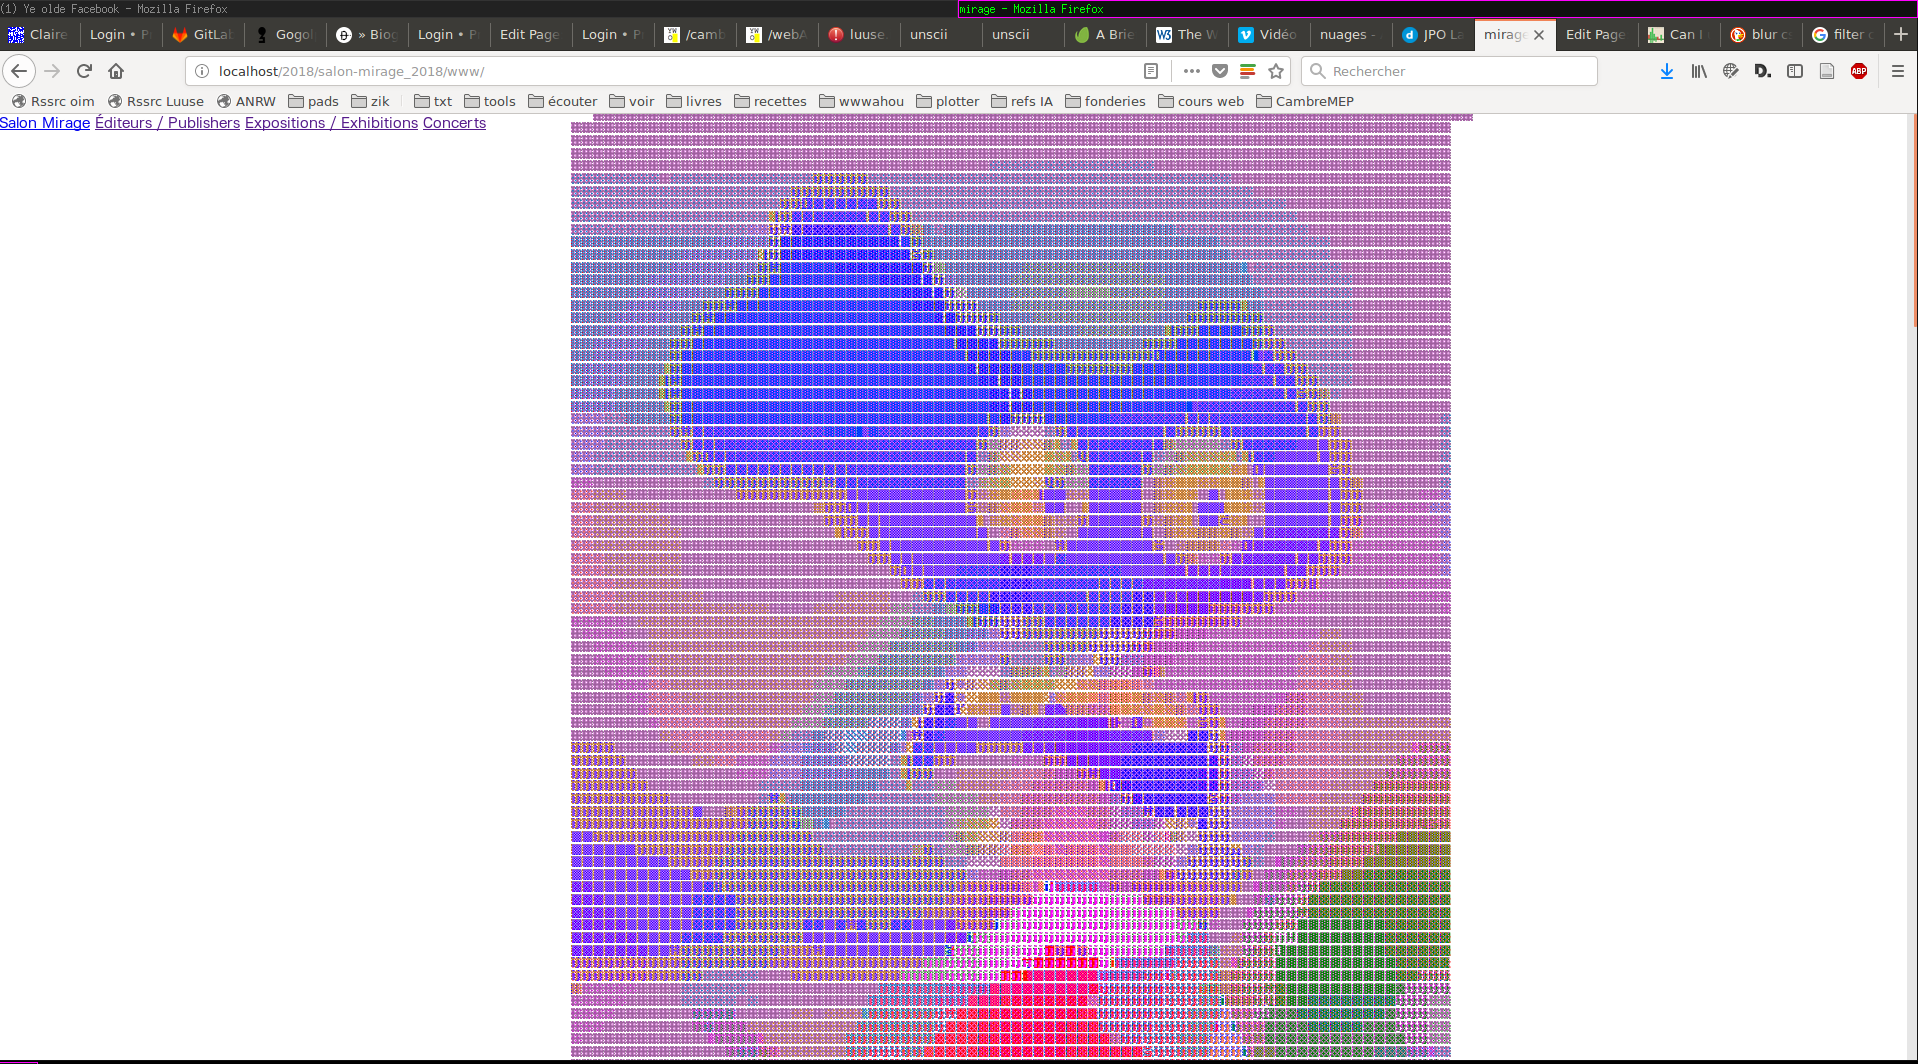This screenshot has height=1064, width=1918.
Task: Click the Reload page icon
Action: tap(84, 71)
